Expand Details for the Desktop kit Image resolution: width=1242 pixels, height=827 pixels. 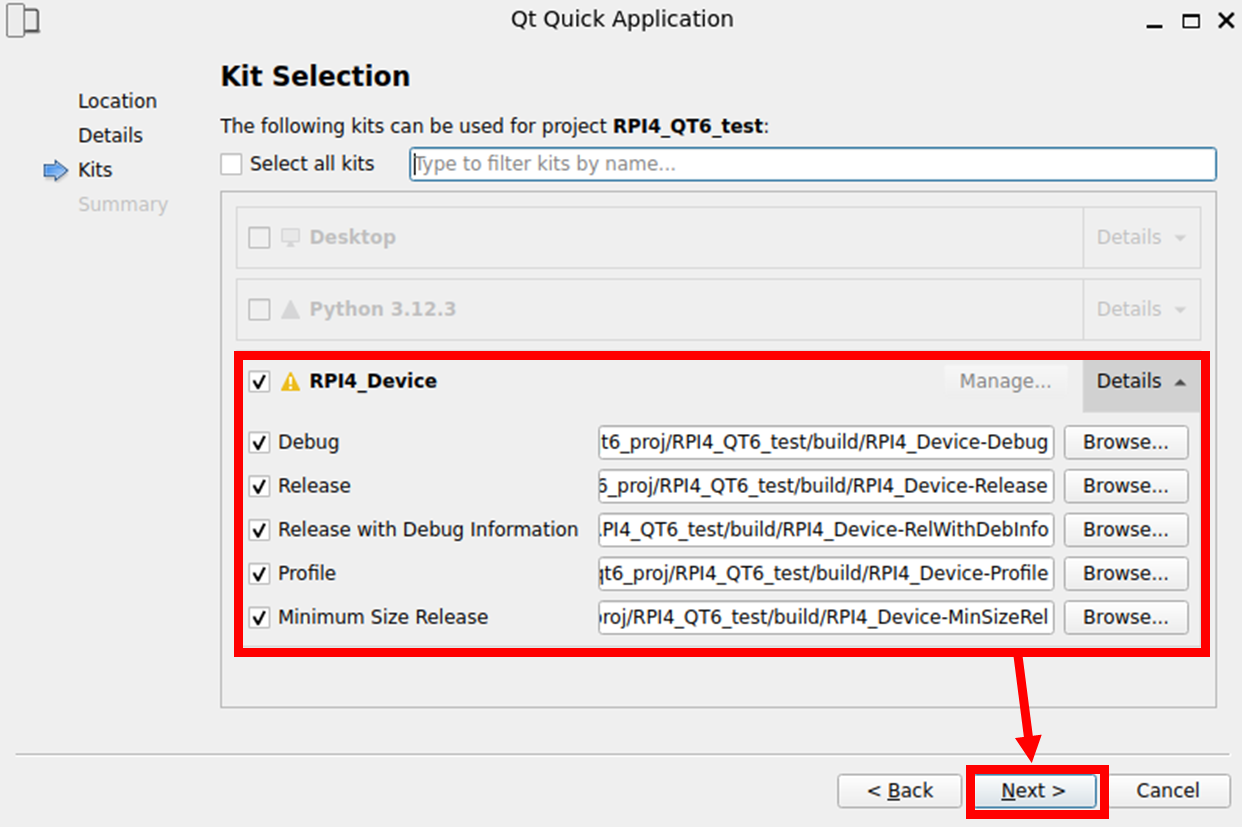pos(1141,238)
